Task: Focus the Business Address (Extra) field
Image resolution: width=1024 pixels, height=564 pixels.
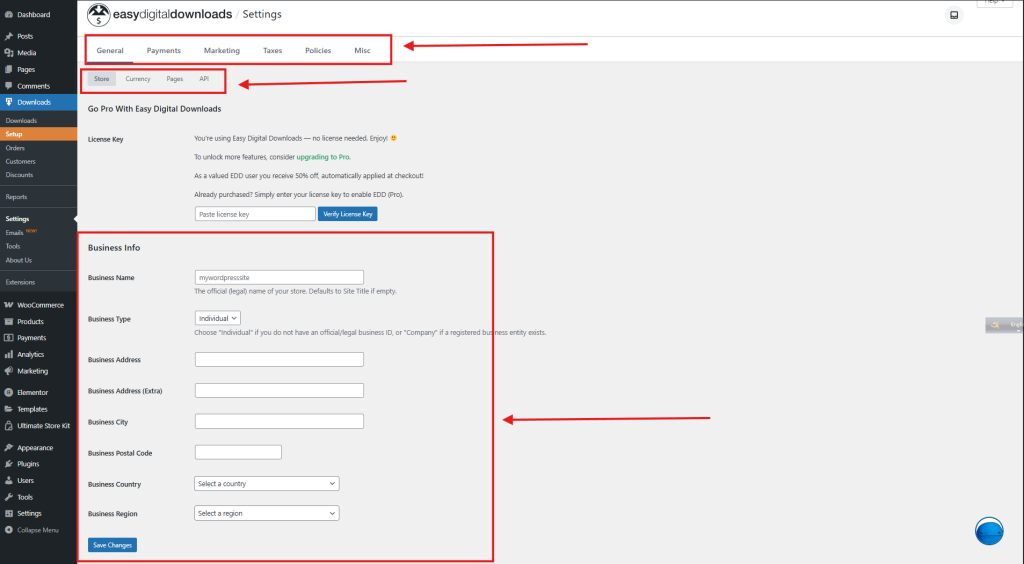Action: pos(279,390)
